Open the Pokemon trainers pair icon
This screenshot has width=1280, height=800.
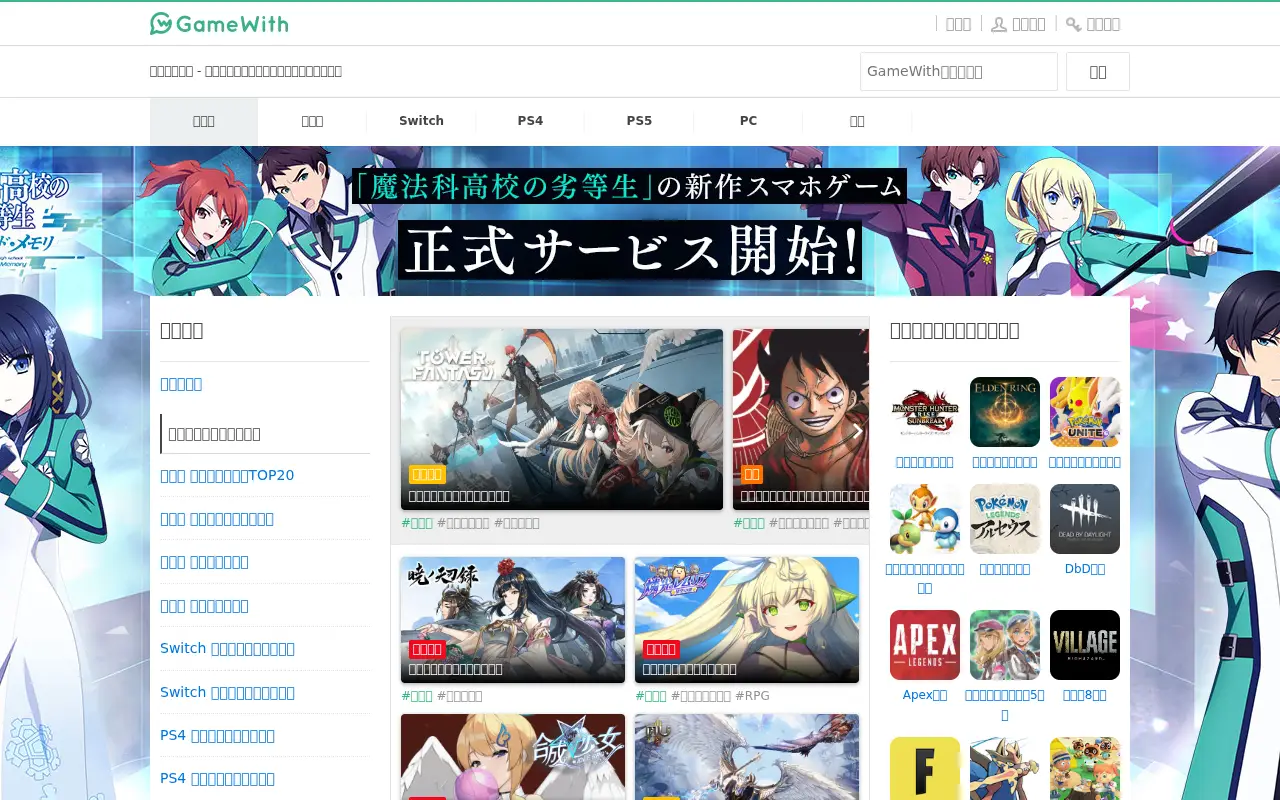point(1005,645)
